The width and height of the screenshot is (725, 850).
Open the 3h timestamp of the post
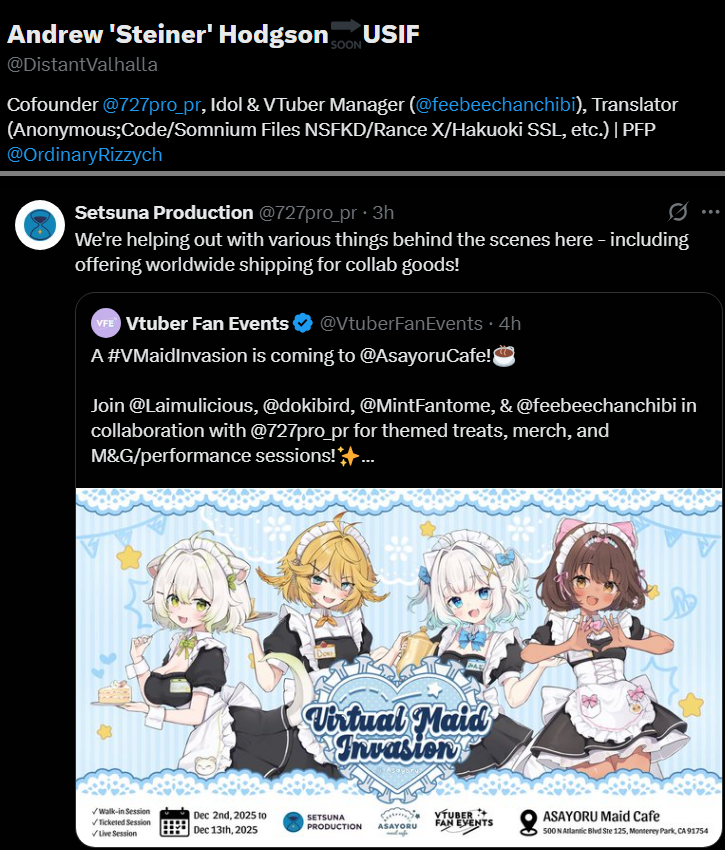[383, 212]
